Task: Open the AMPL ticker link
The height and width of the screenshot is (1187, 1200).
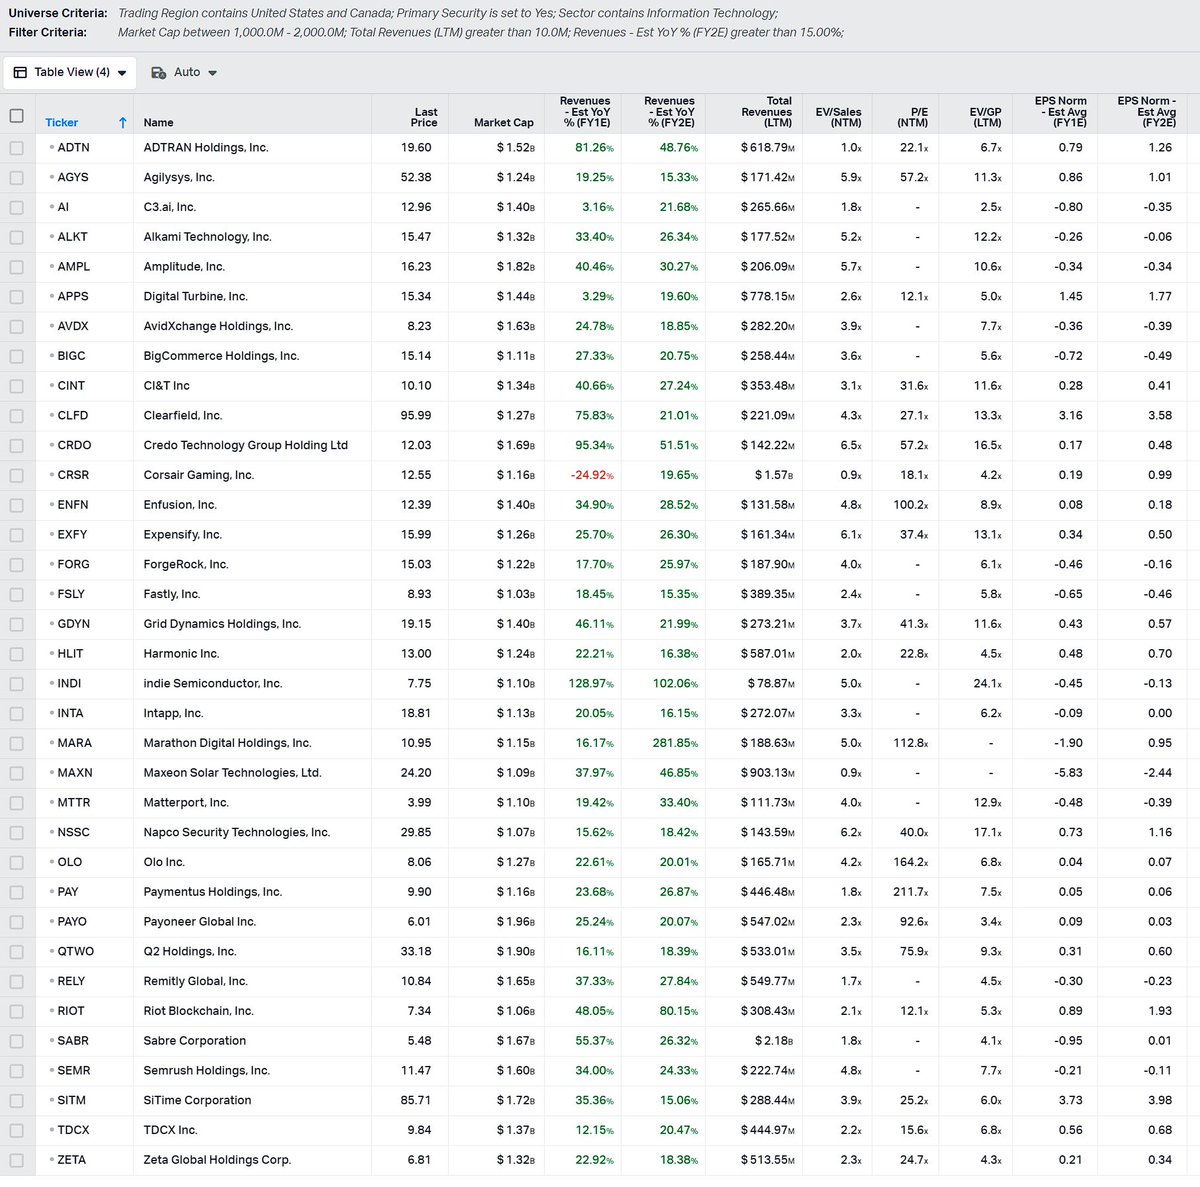Action: [74, 267]
